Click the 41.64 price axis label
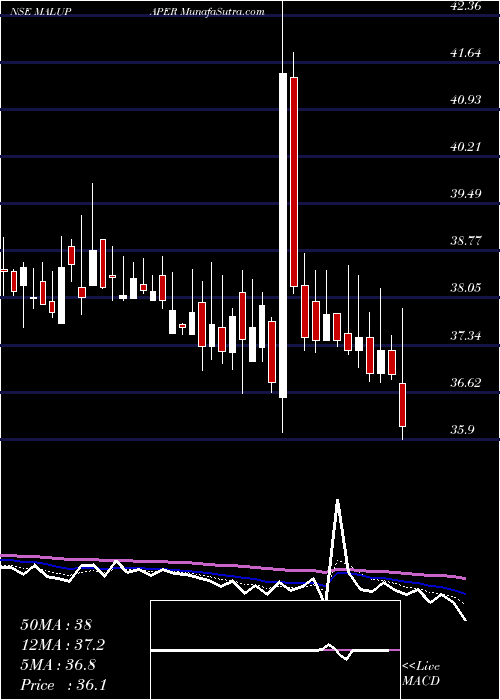The height and width of the screenshot is (700, 500). click(x=466, y=53)
